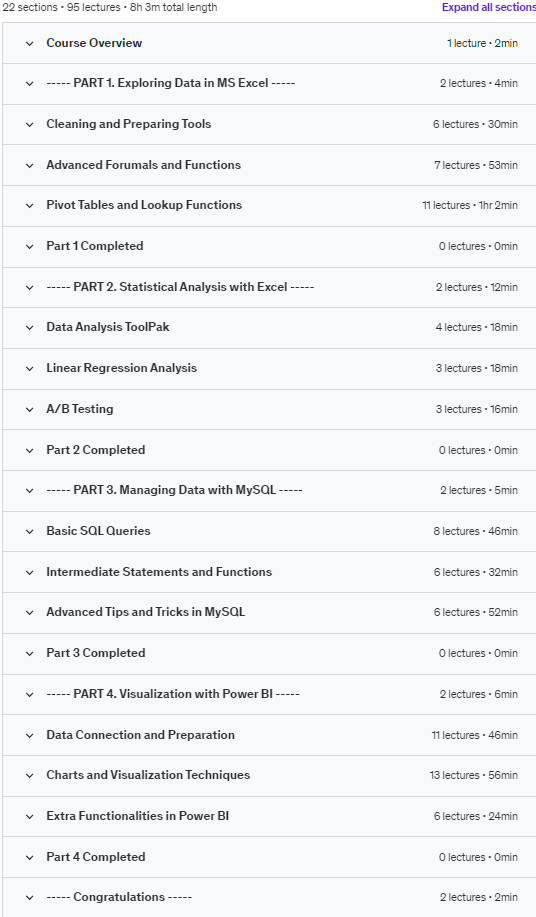Select the A/B Testing title
Screen dimensions: 536x917
[80, 409]
